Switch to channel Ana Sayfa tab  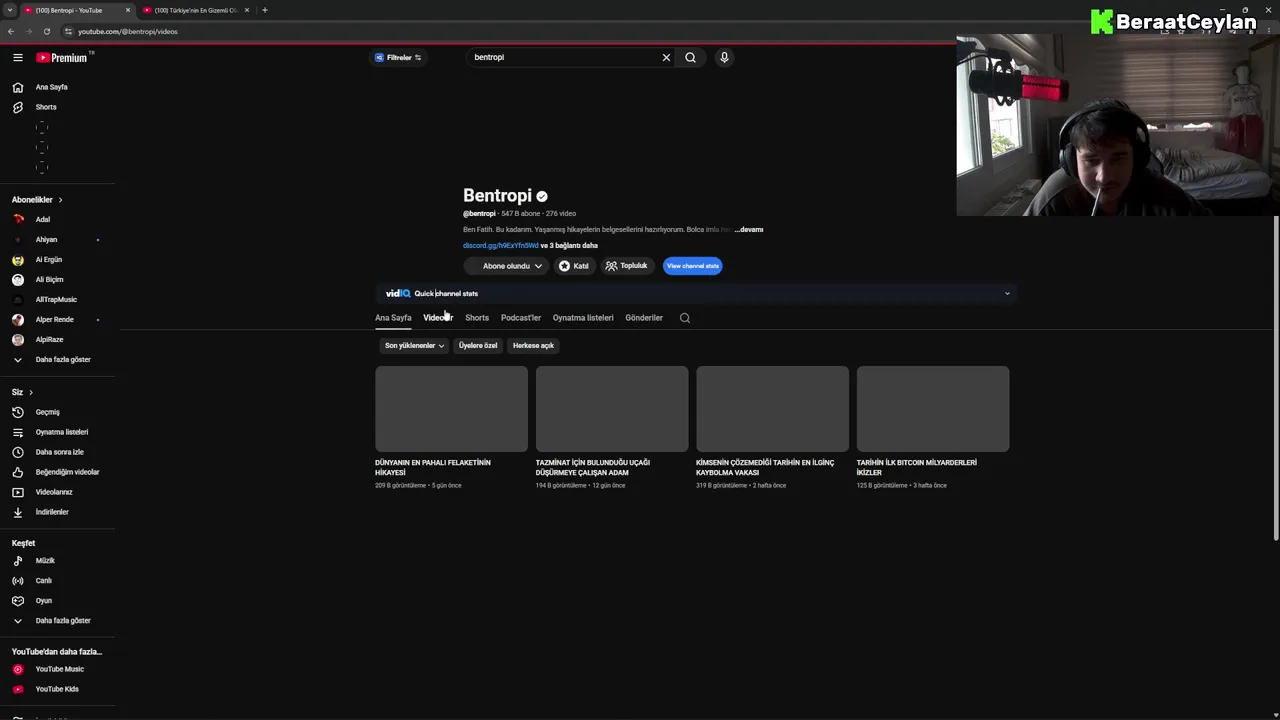coord(393,318)
